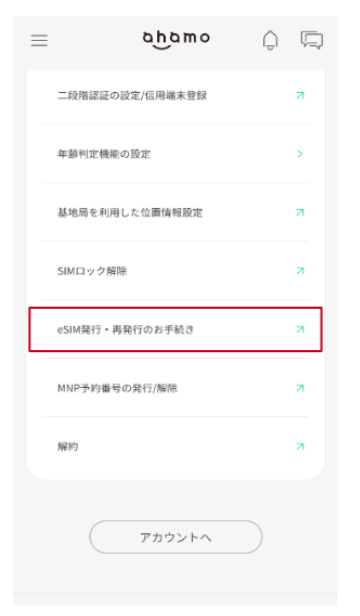Open 二段階認証の設定/信用端末登録 menu item
360x616 pixels.
click(x=175, y=95)
